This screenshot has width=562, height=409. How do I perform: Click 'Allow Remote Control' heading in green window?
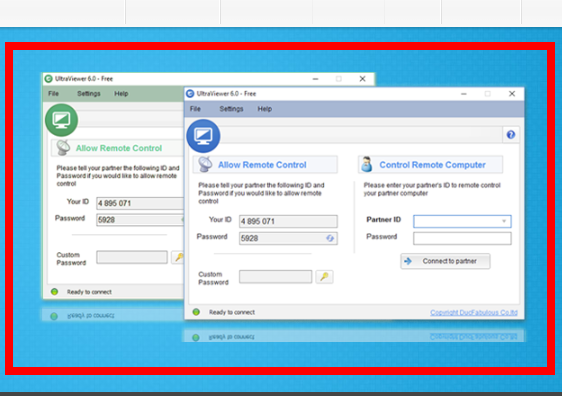point(119,148)
